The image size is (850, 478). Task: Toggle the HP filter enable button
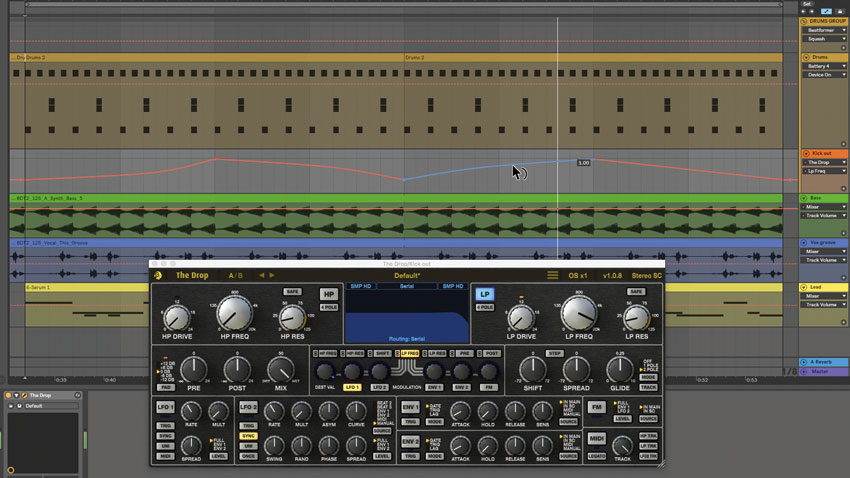tap(329, 294)
